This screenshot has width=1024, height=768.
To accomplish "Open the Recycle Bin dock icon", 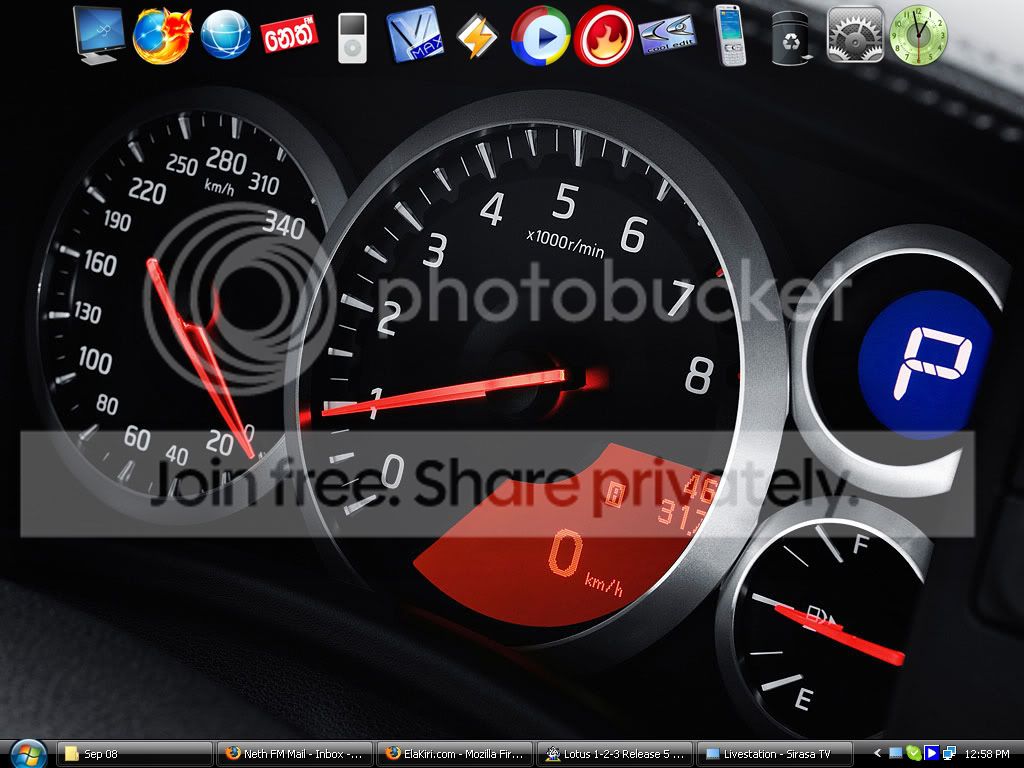I will [x=792, y=38].
